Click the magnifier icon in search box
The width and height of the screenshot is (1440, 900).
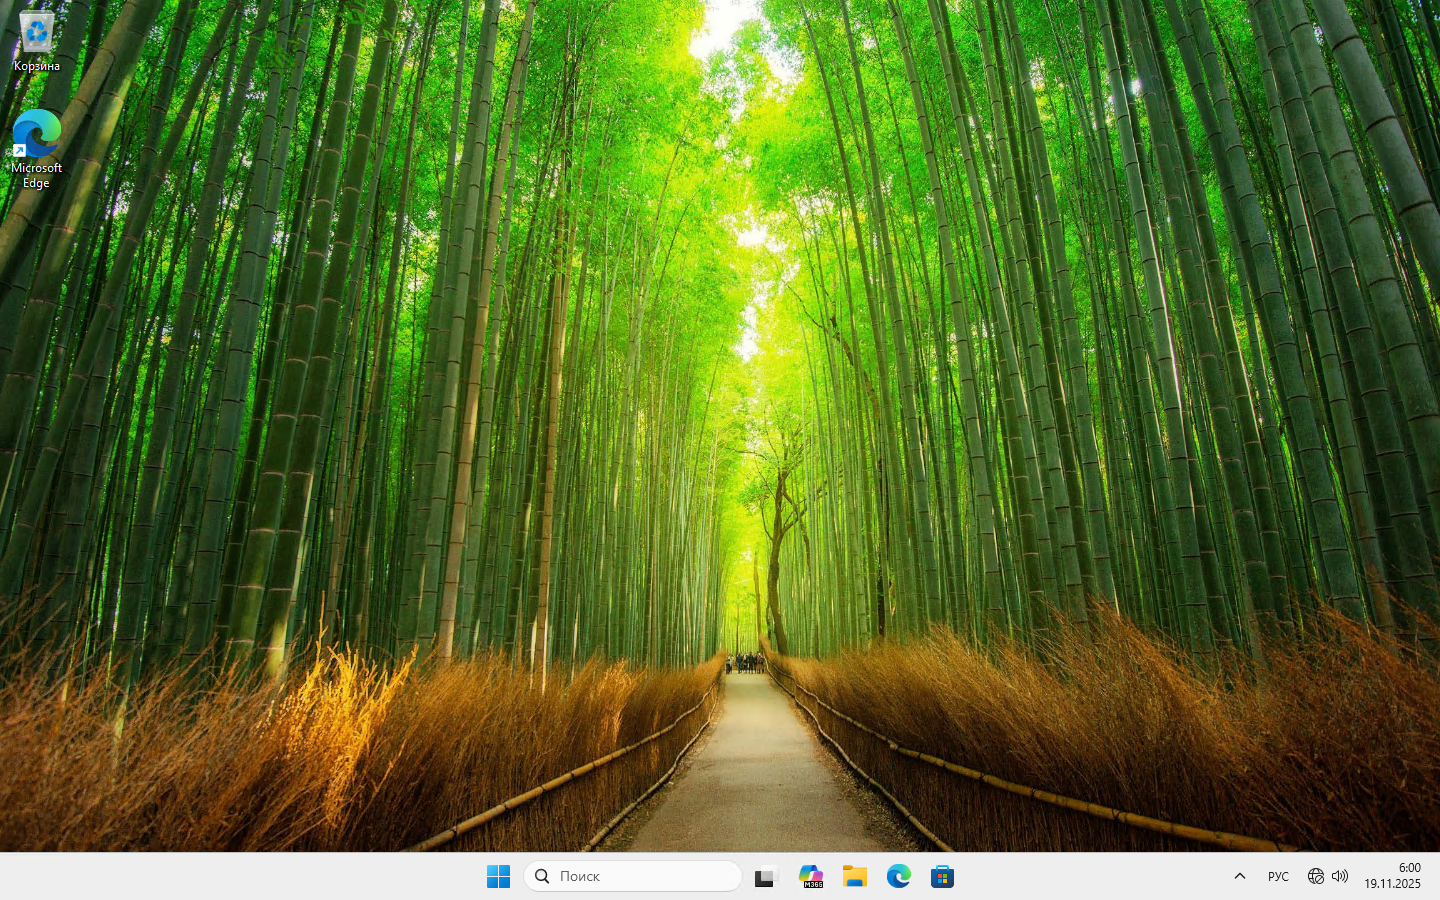tap(542, 876)
